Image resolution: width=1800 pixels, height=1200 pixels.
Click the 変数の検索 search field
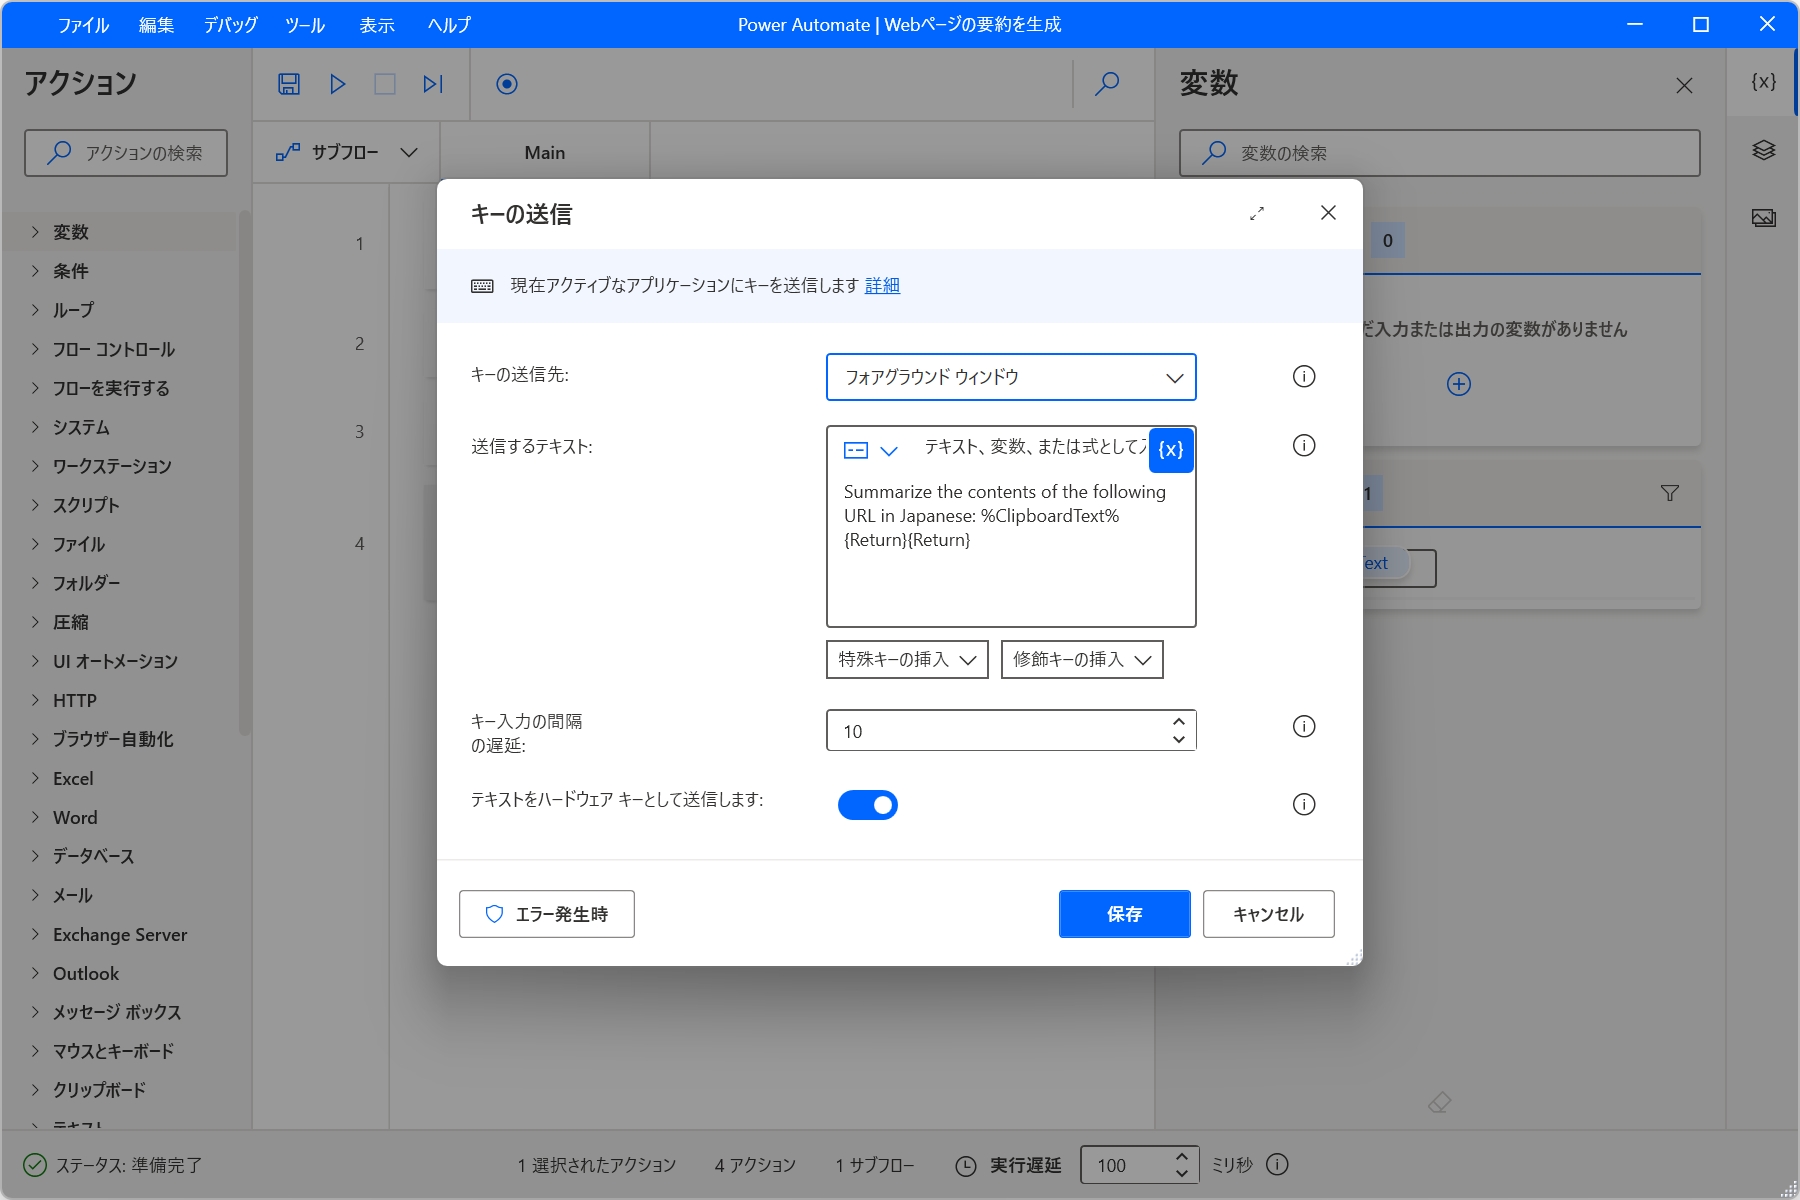click(1440, 153)
